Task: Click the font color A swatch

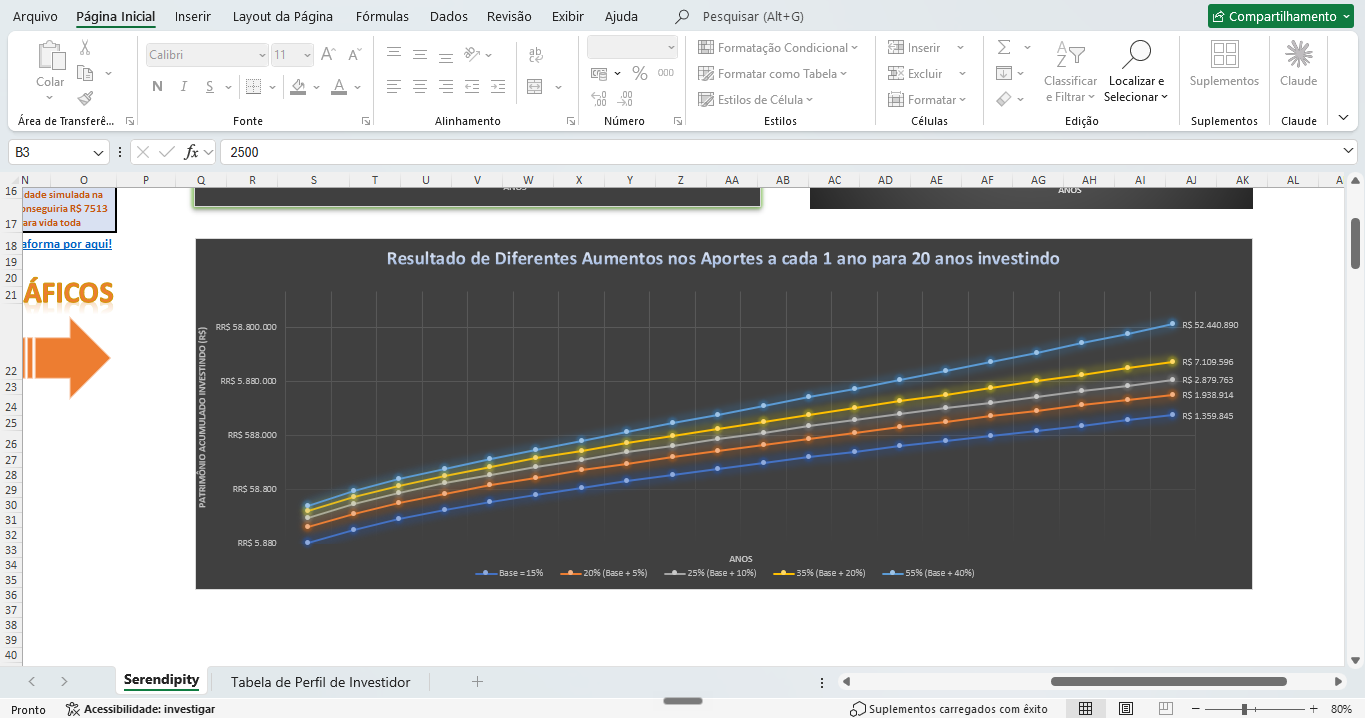Action: click(339, 87)
